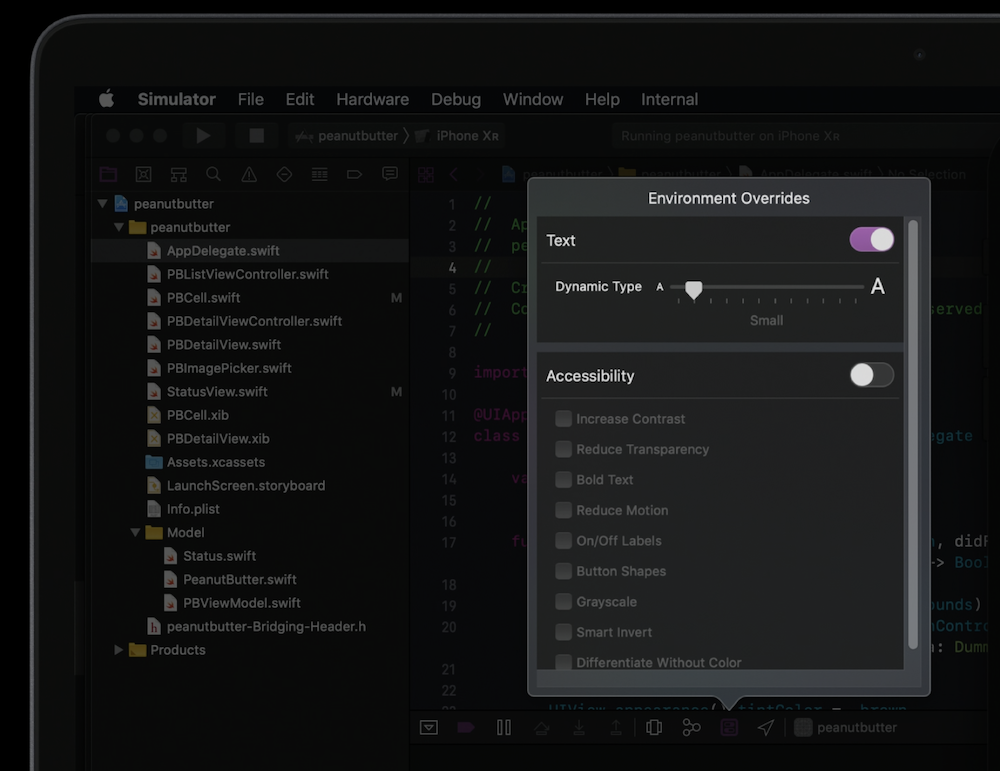This screenshot has height=771, width=1000.
Task: Open the editor related items menu
Action: [425, 174]
